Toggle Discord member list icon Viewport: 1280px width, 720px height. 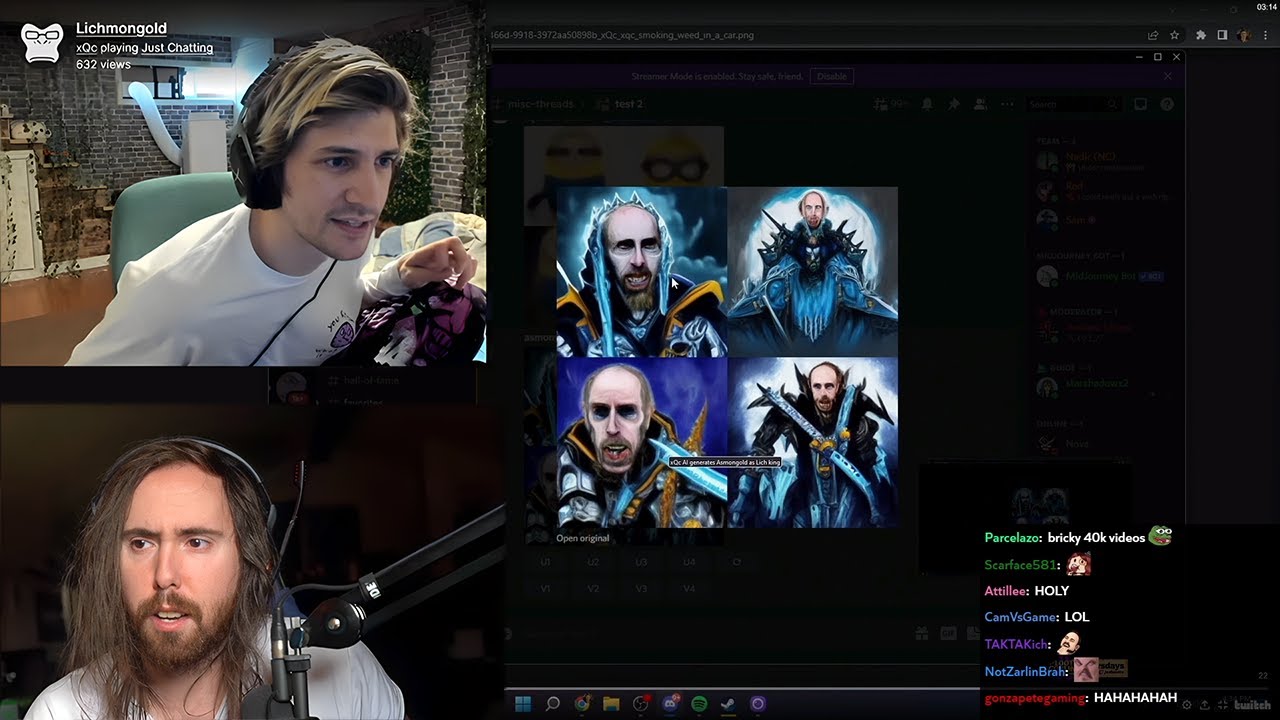coord(981,104)
